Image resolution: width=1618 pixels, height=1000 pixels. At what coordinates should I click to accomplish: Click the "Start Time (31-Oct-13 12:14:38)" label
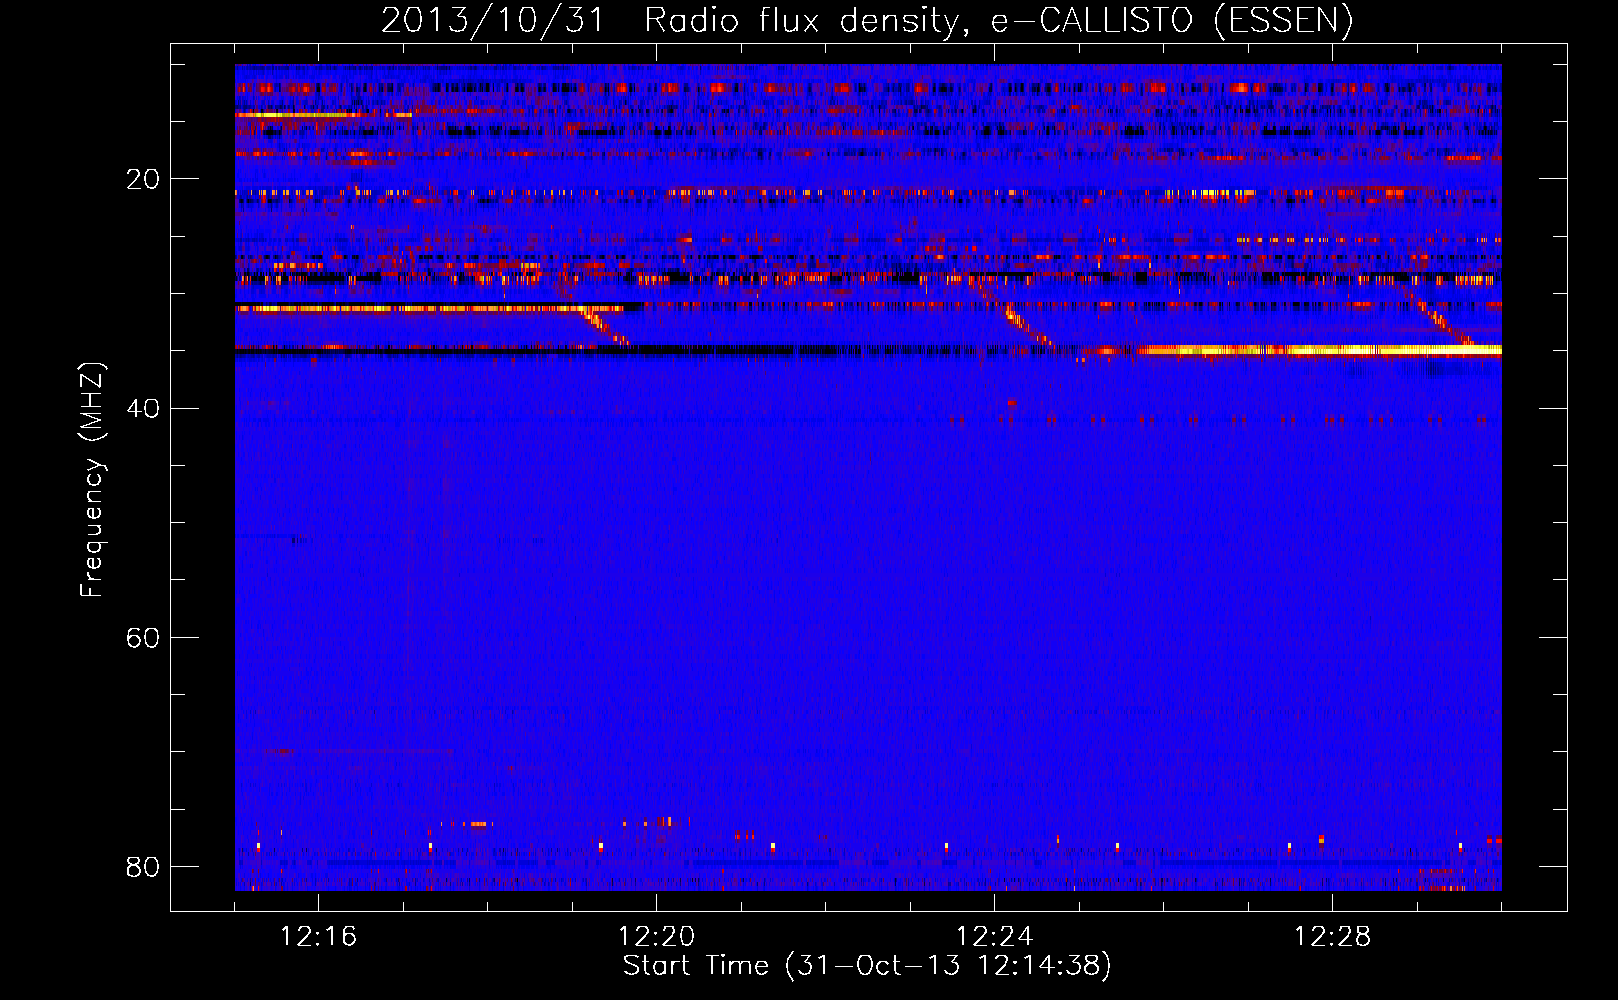tap(867, 966)
